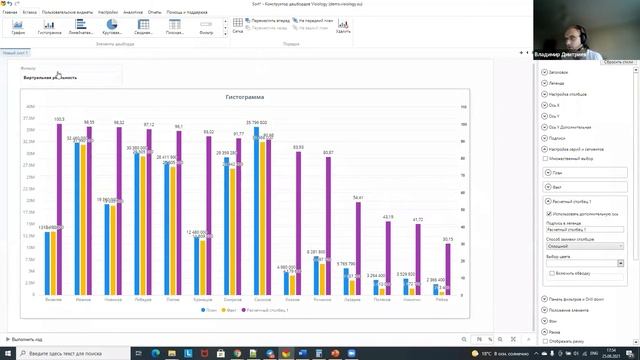
Task: Click На передний план in the ribbon
Action: [313, 20]
